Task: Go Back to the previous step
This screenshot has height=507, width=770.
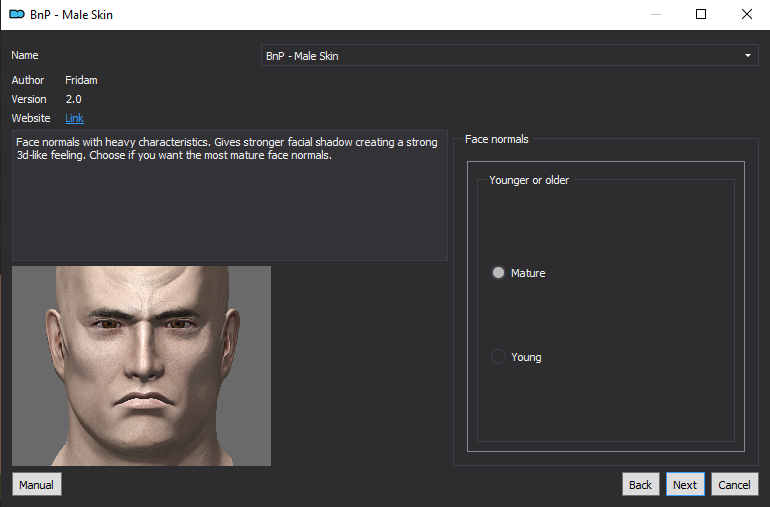Action: click(640, 484)
